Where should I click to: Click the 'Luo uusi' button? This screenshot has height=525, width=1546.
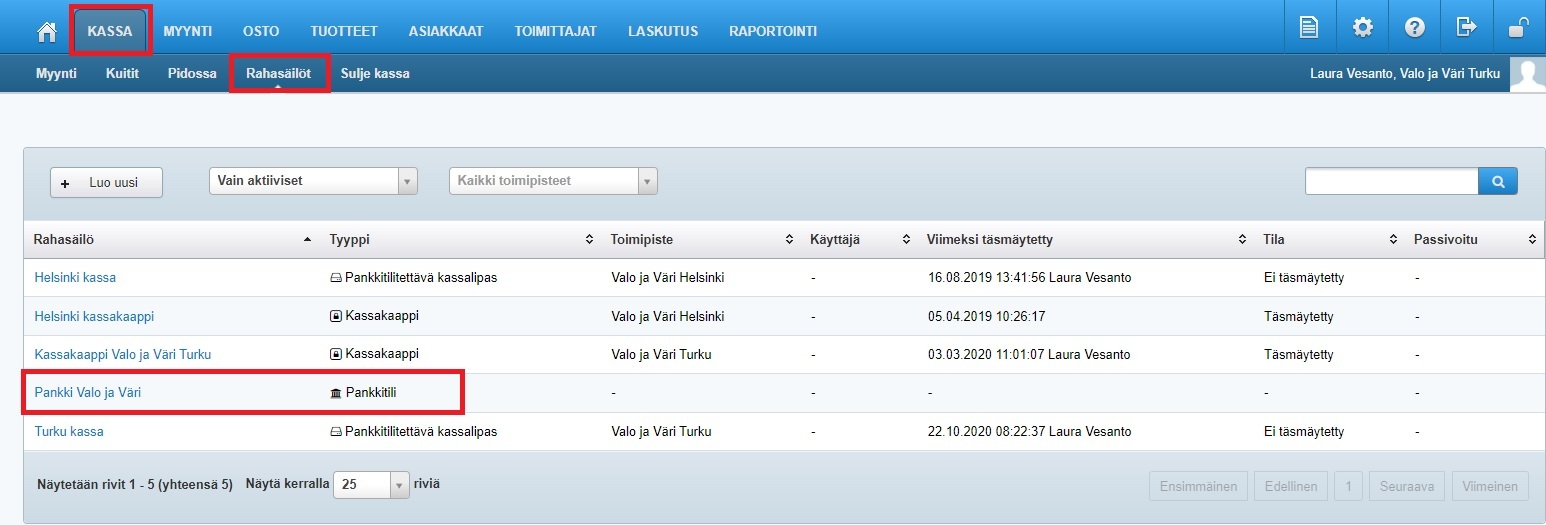pyautogui.click(x=106, y=183)
